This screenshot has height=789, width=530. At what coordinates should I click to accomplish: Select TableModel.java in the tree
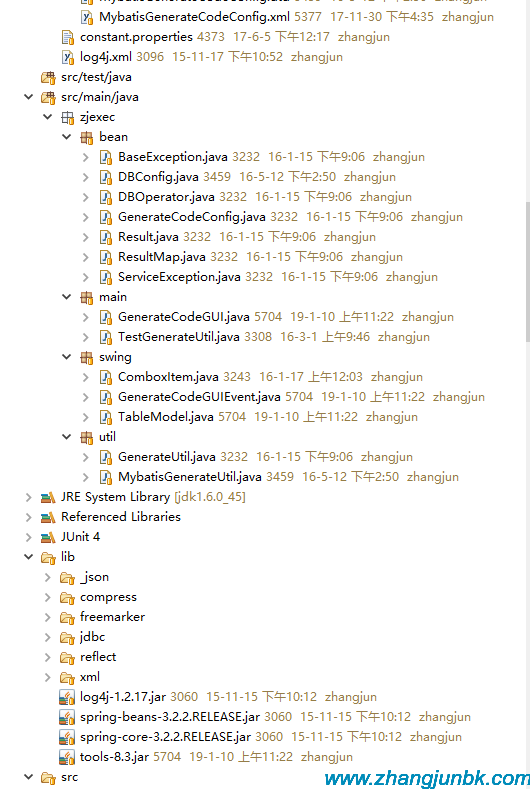166,417
